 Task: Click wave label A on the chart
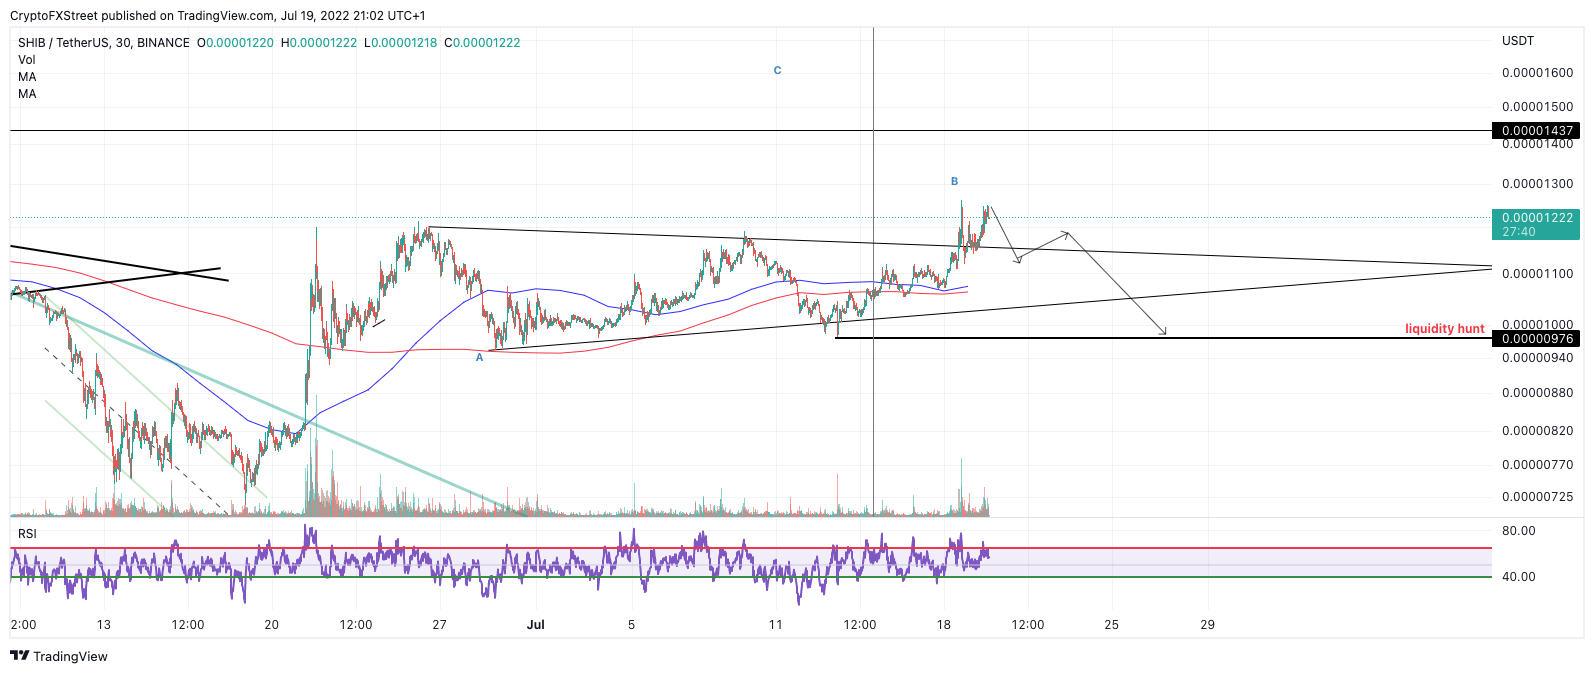[479, 357]
